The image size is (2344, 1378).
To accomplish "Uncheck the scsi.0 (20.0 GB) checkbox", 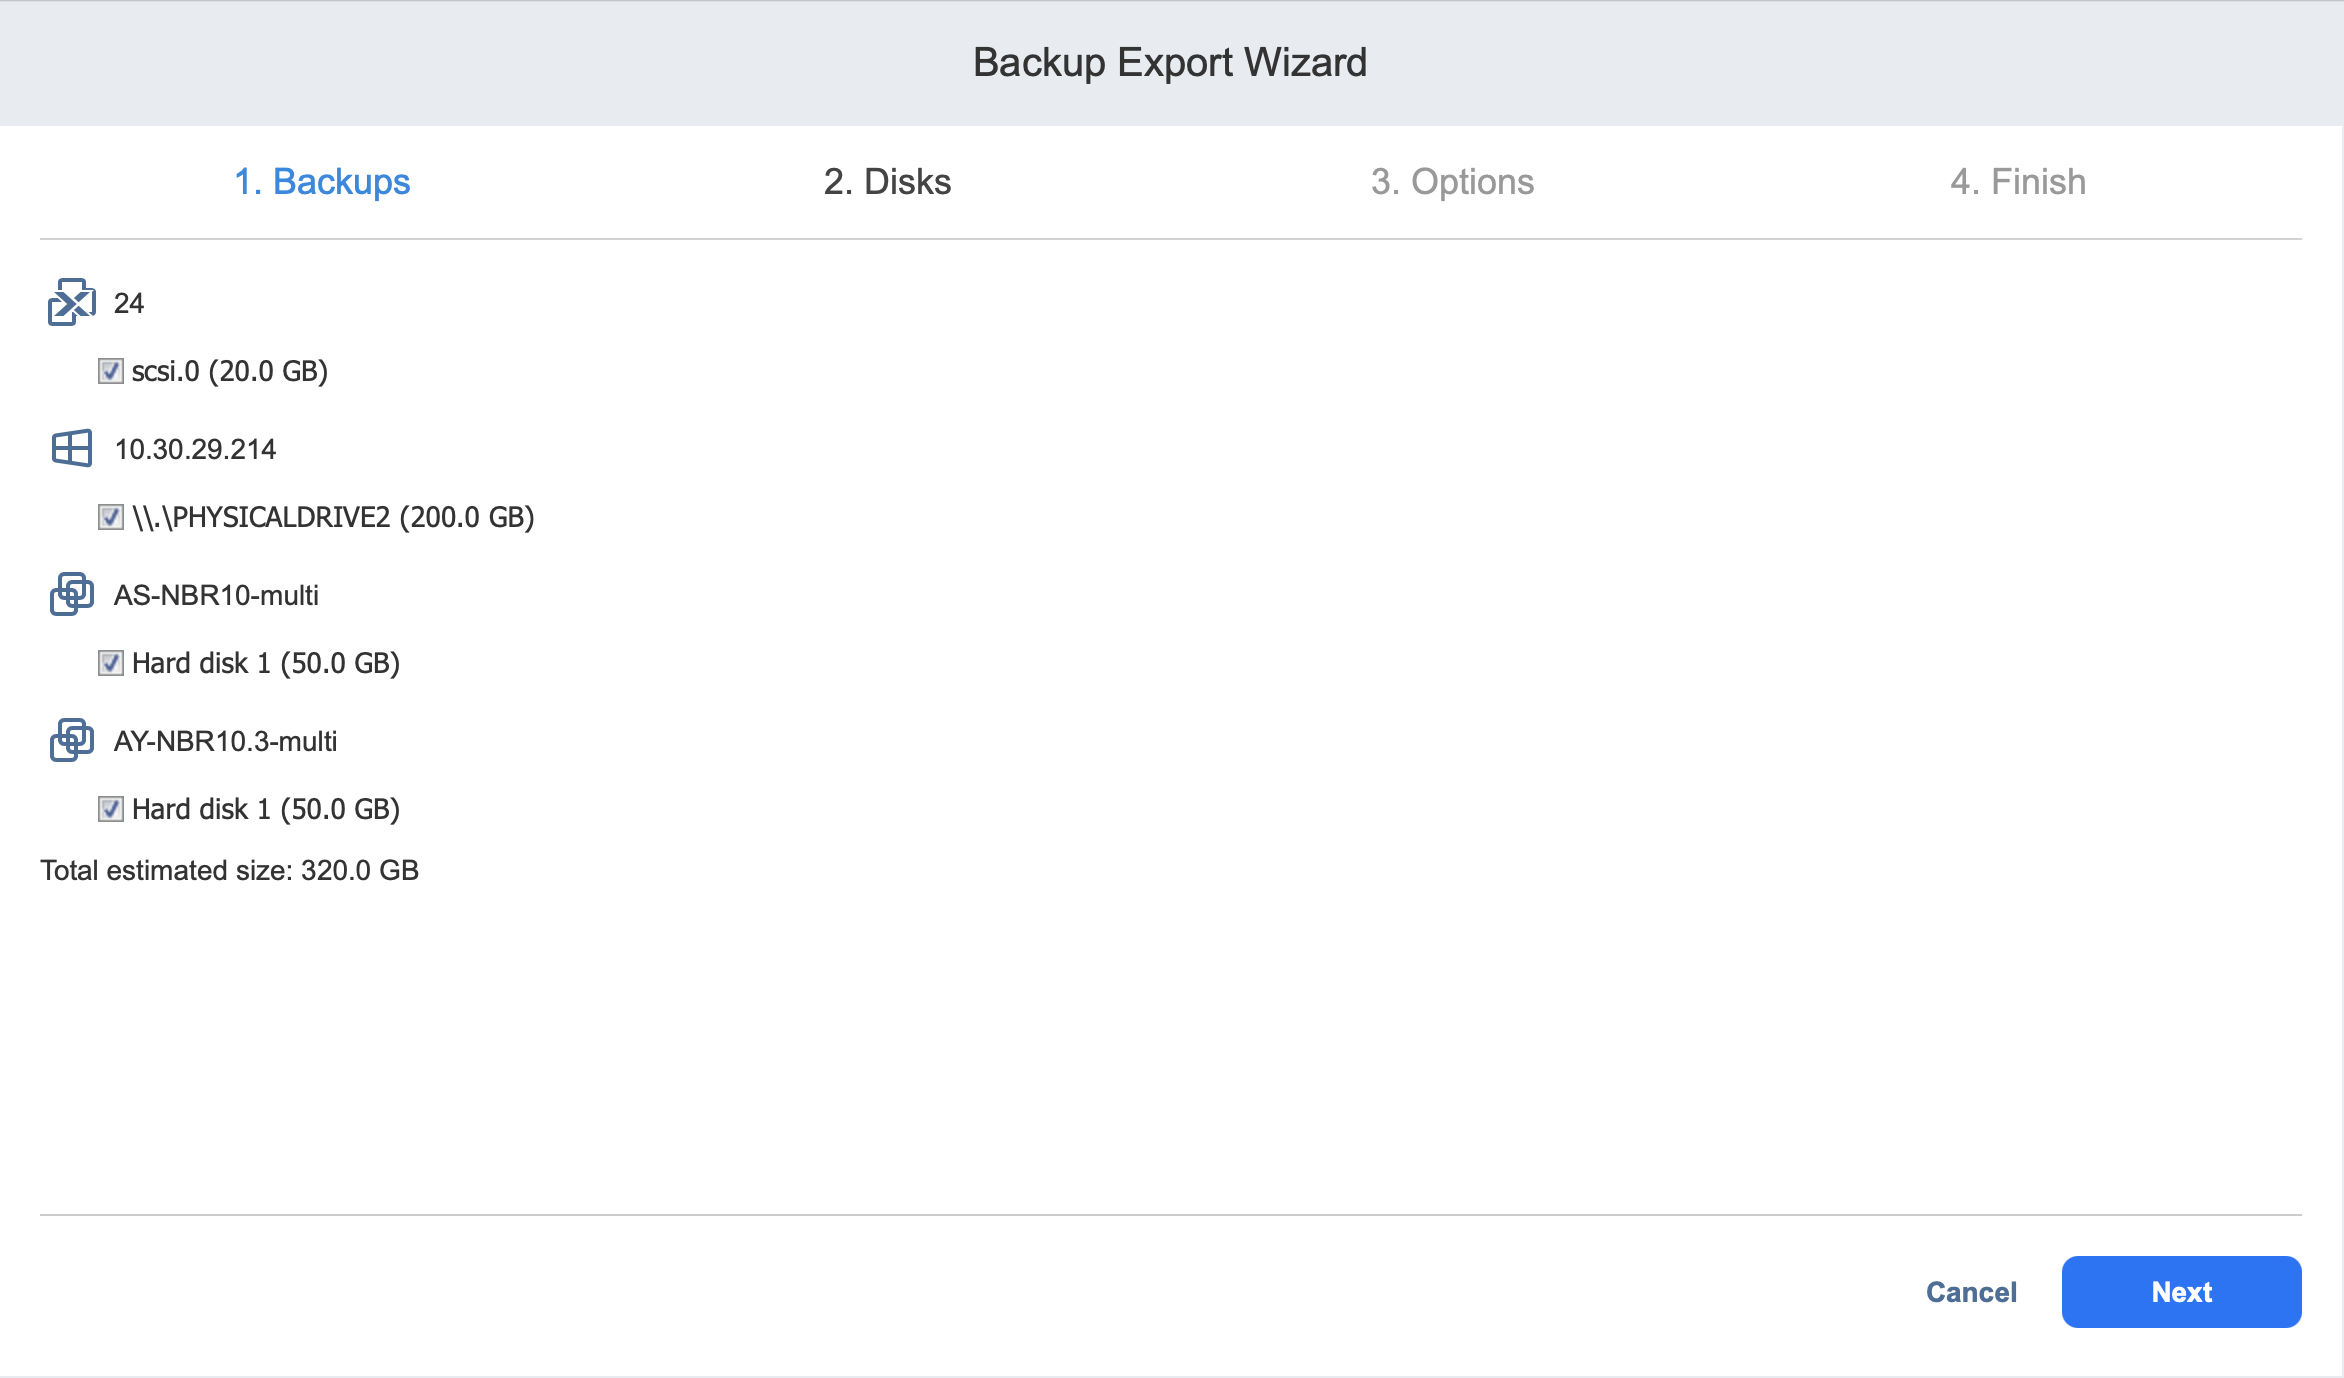I will (x=111, y=371).
